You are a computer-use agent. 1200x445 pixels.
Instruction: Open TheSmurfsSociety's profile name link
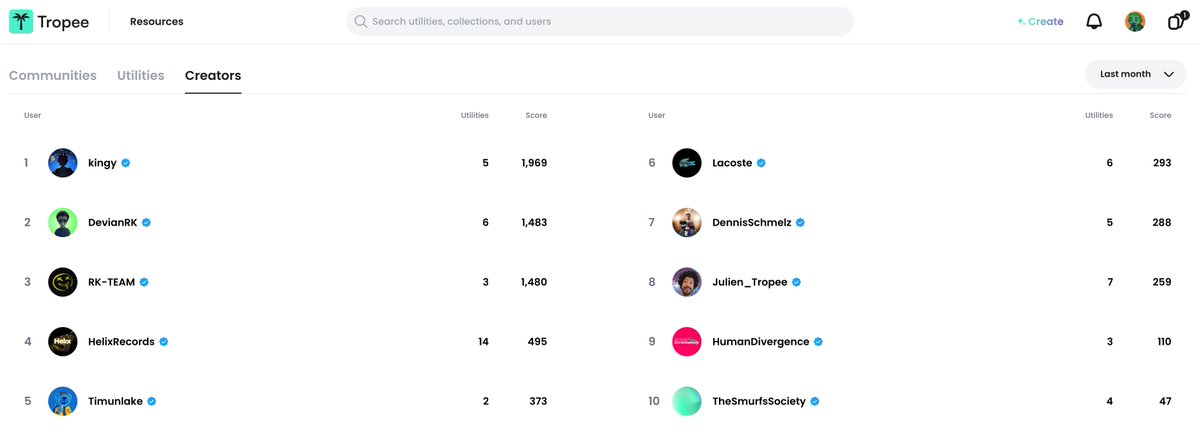pyautogui.click(x=758, y=401)
